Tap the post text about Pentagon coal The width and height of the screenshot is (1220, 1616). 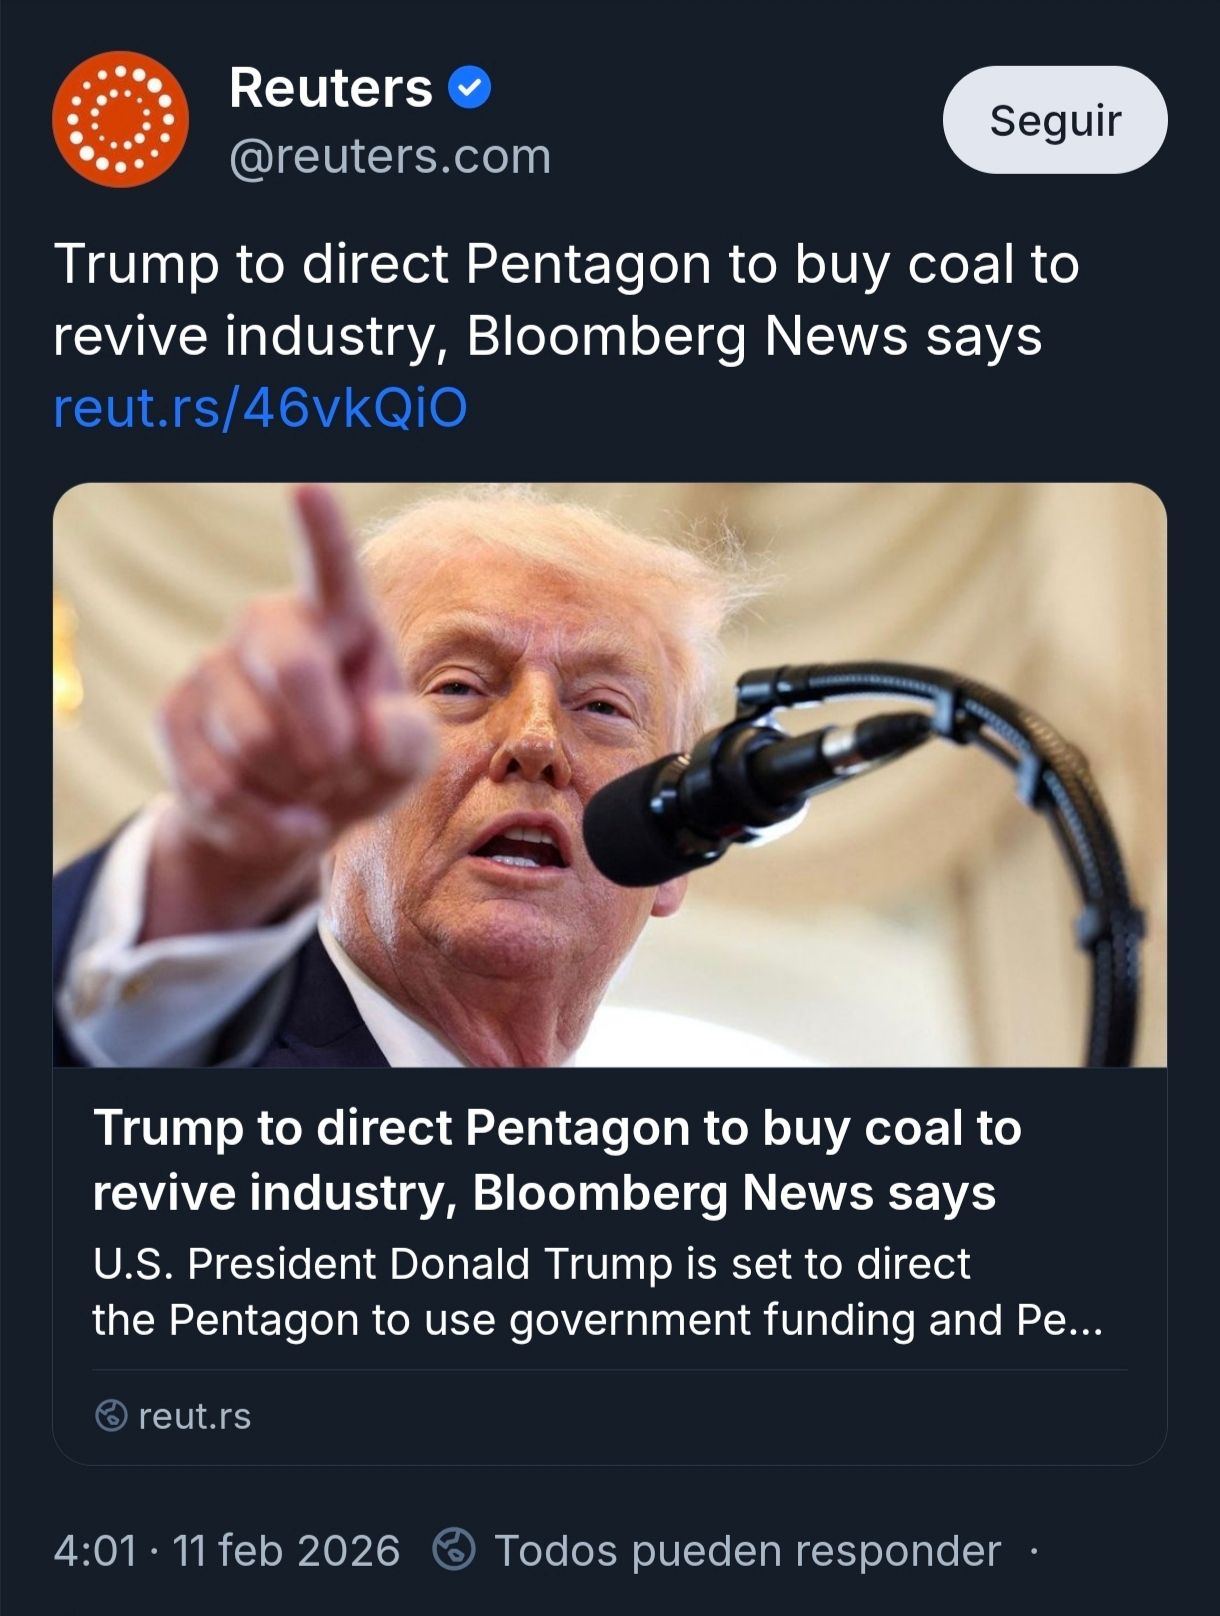click(x=566, y=299)
